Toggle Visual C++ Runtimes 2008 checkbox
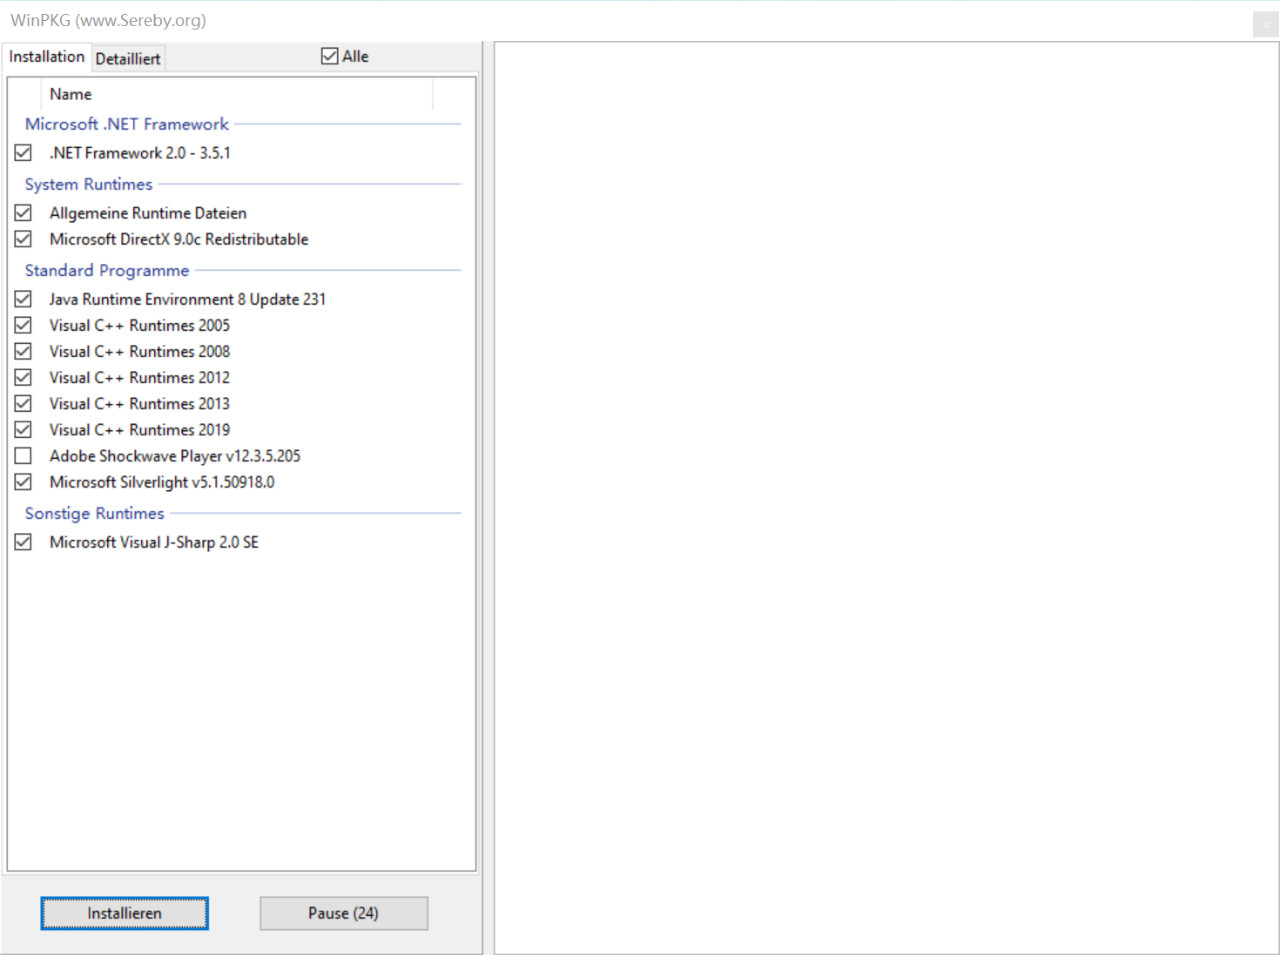 click(23, 351)
